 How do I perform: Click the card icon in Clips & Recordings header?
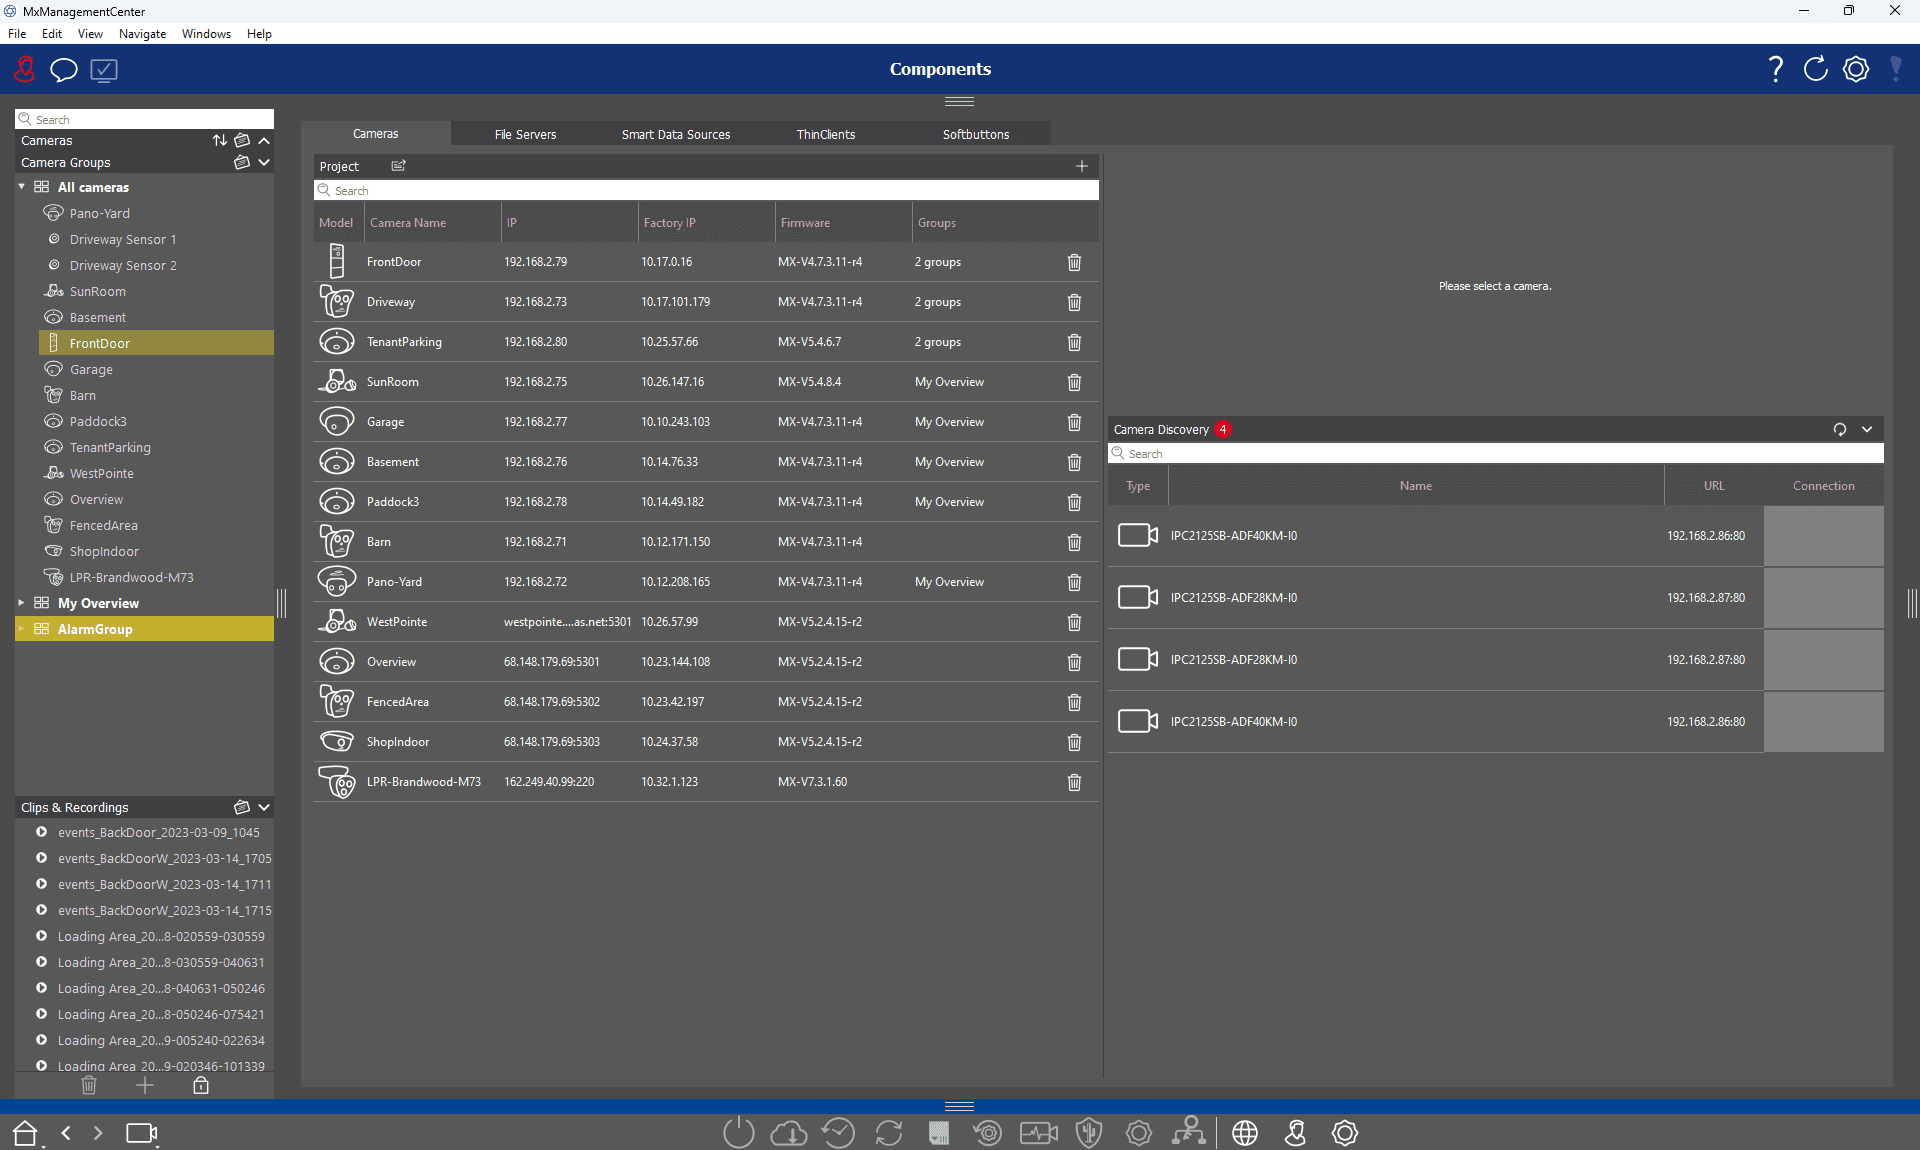coord(242,807)
